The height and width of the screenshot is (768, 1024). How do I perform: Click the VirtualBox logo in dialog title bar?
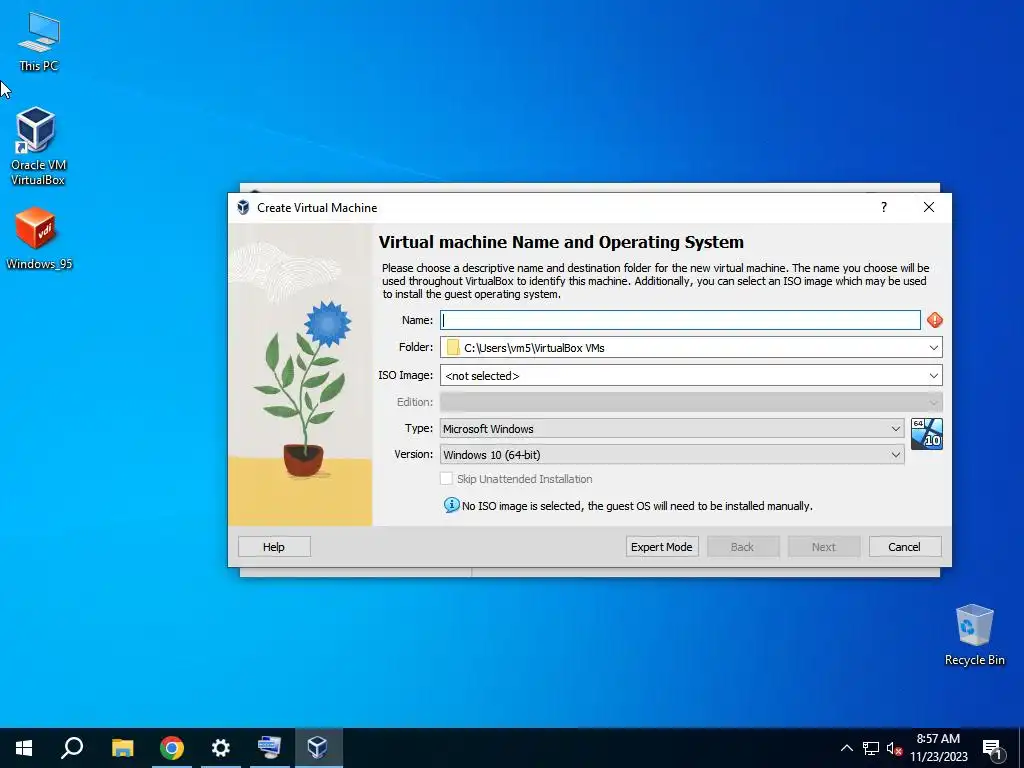tap(243, 208)
